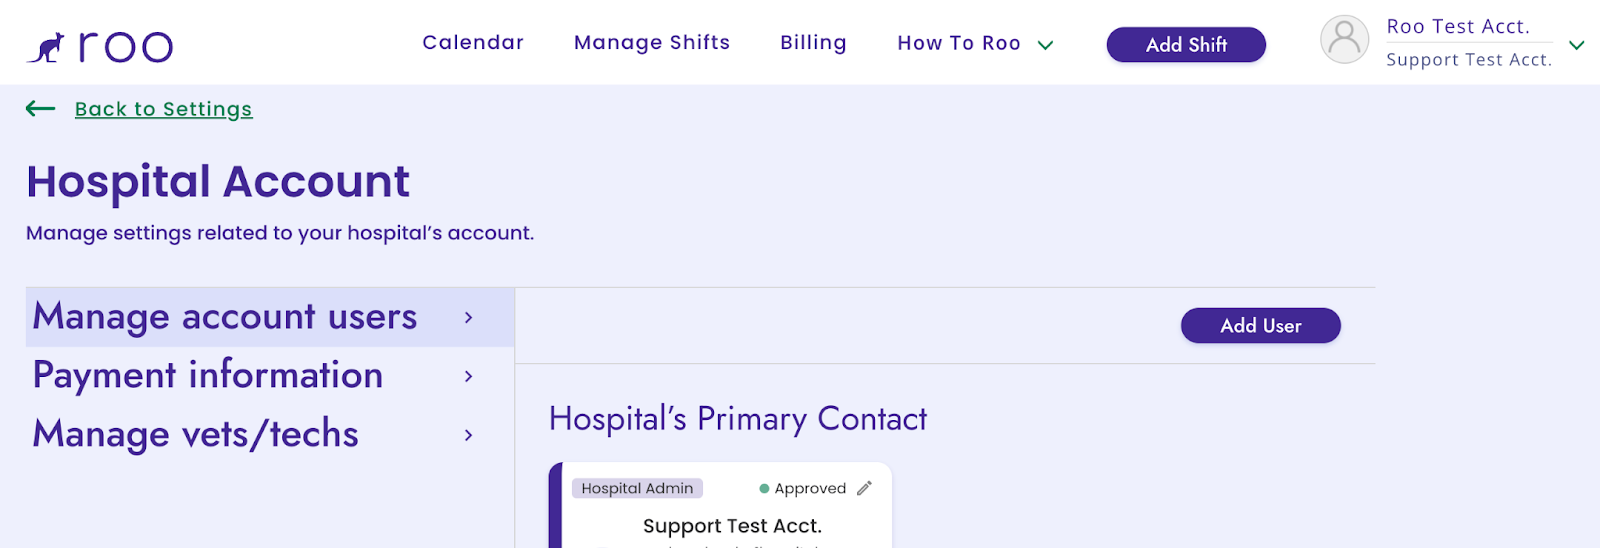
Task: Click the back arrow icon
Action: click(x=40, y=108)
